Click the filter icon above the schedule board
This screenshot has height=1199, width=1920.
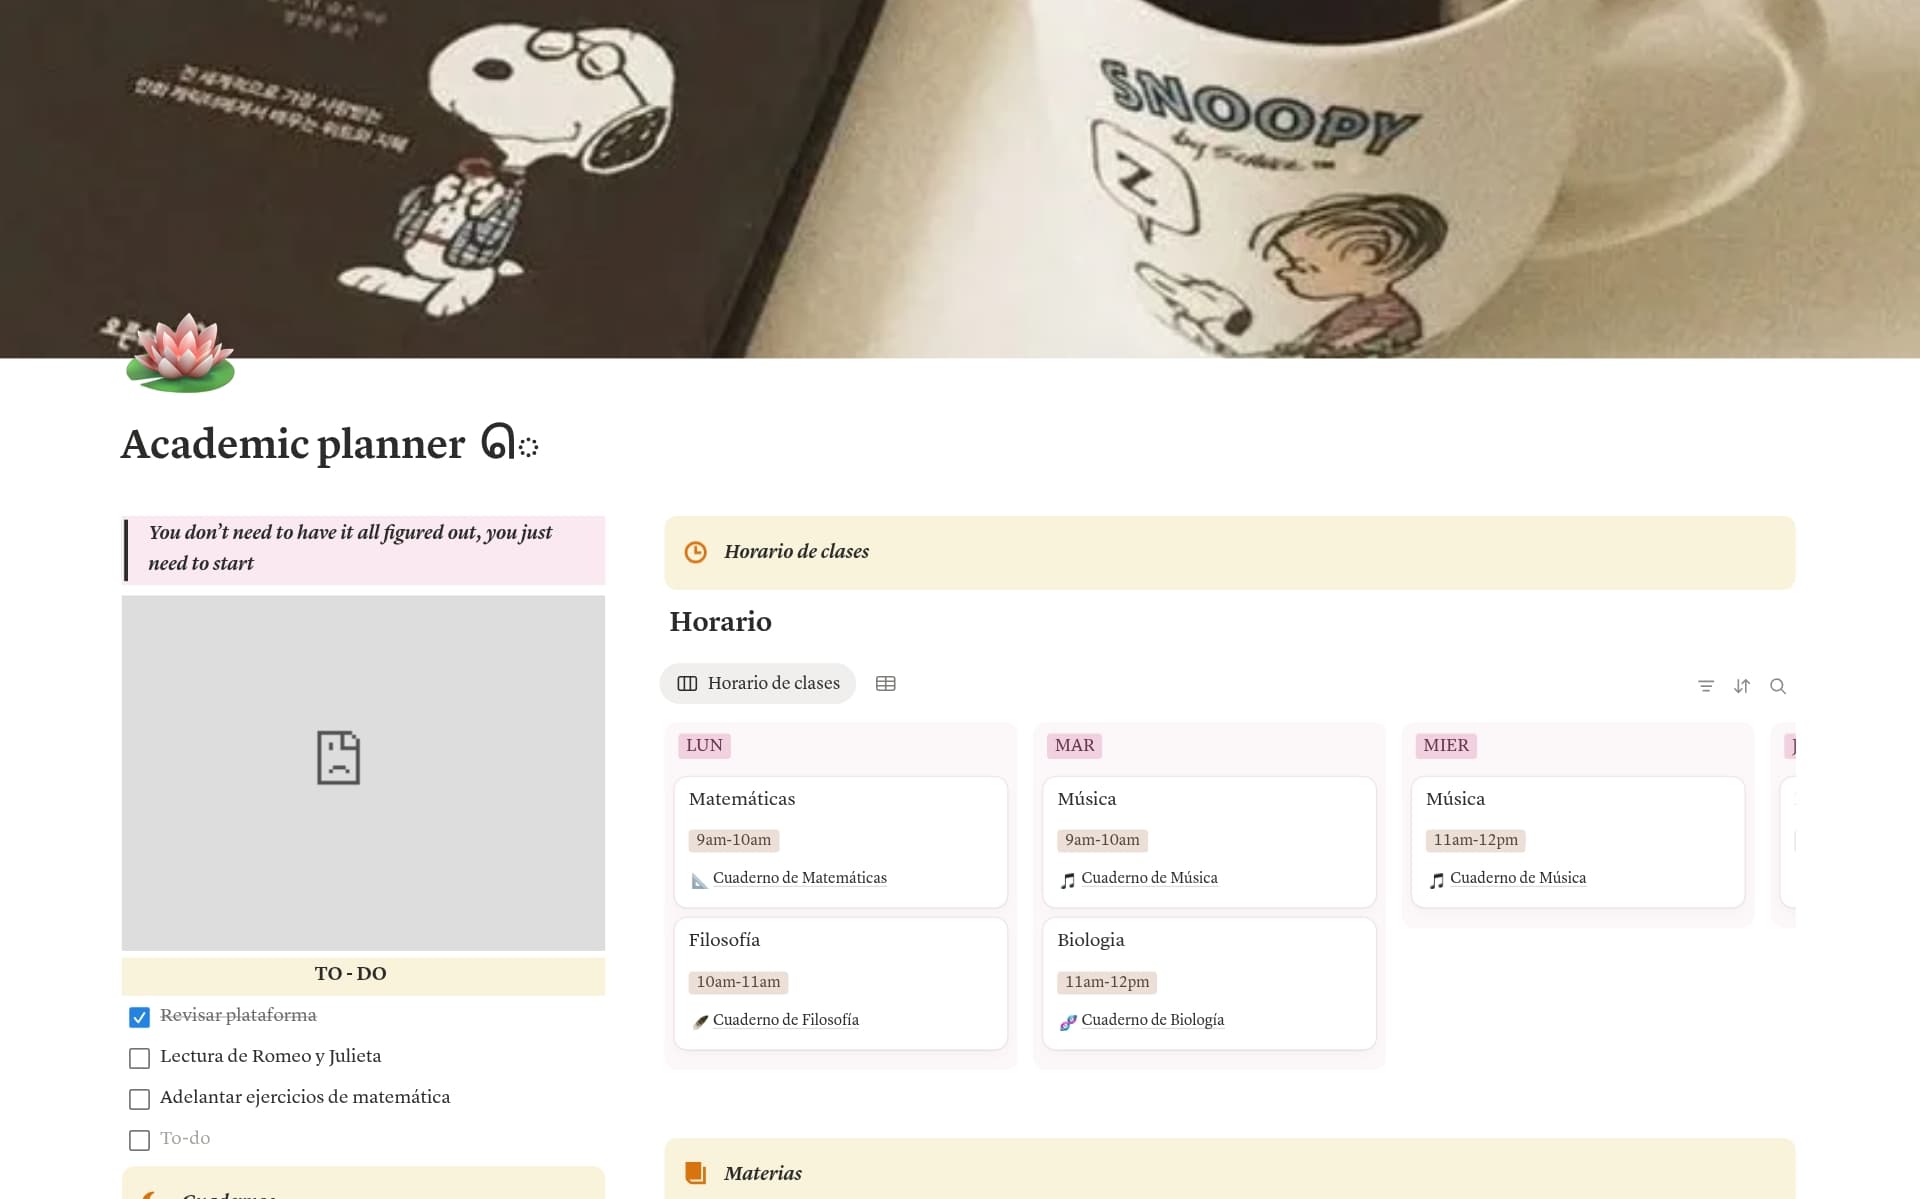(1706, 686)
